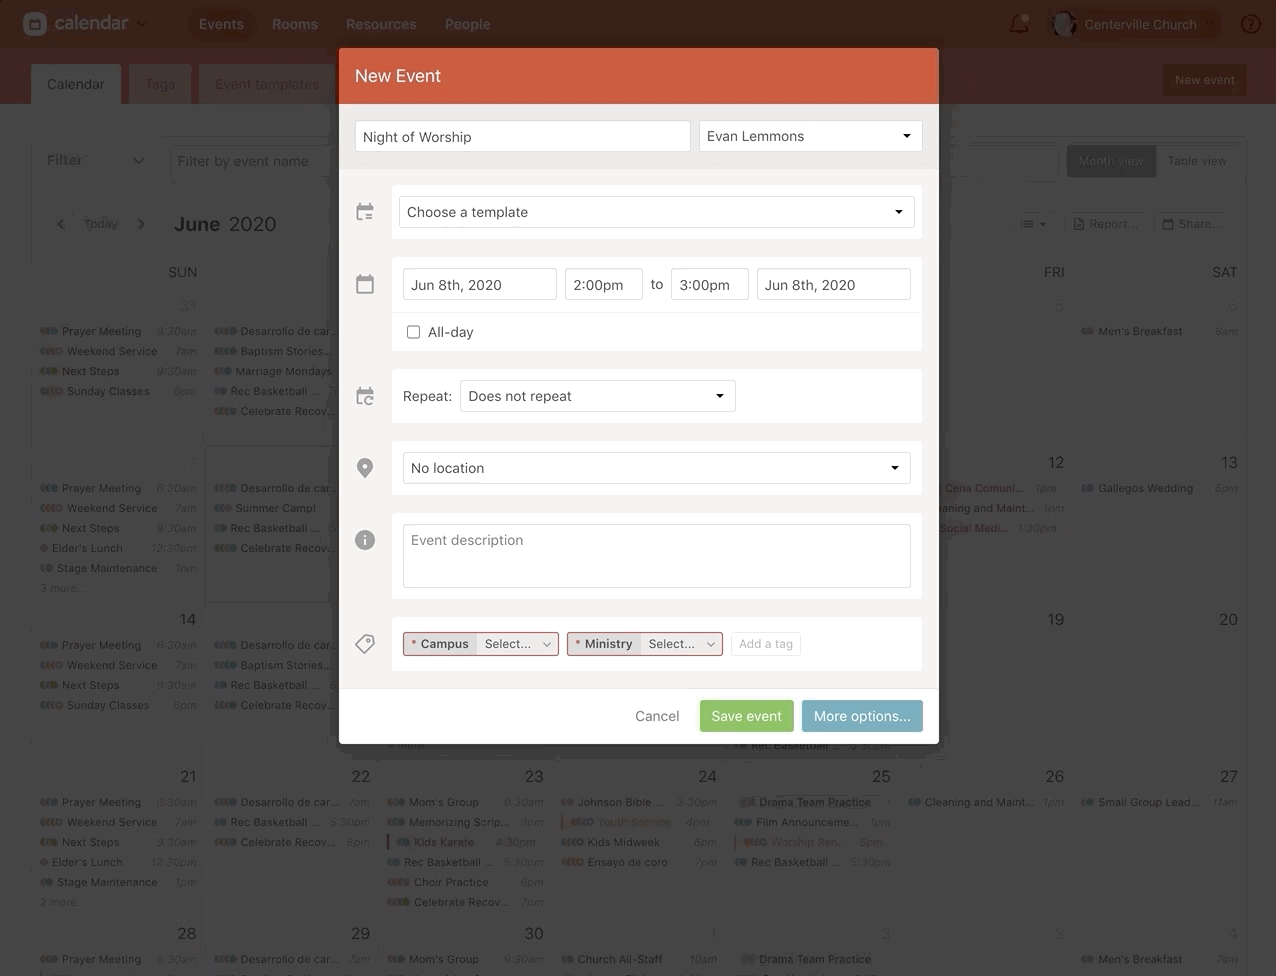Image resolution: width=1276 pixels, height=976 pixels.
Task: Enable the All-day checkbox
Action: click(413, 332)
